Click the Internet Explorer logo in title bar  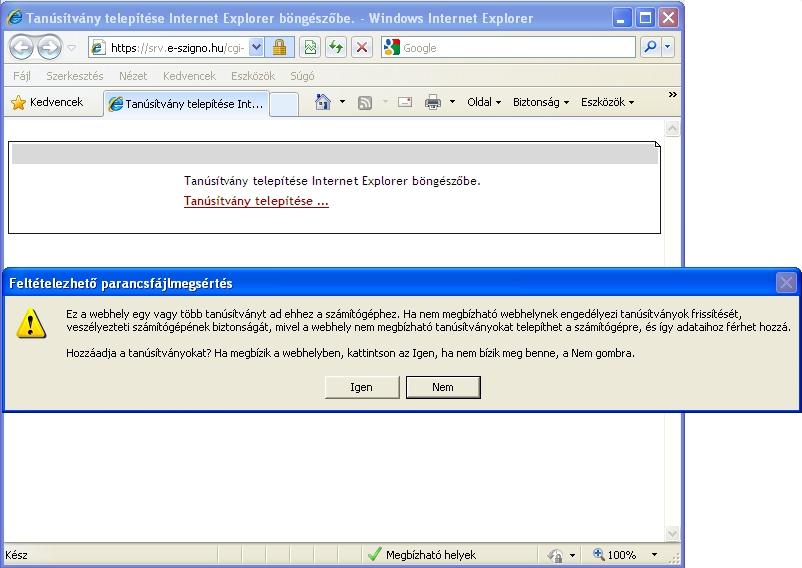15,17
